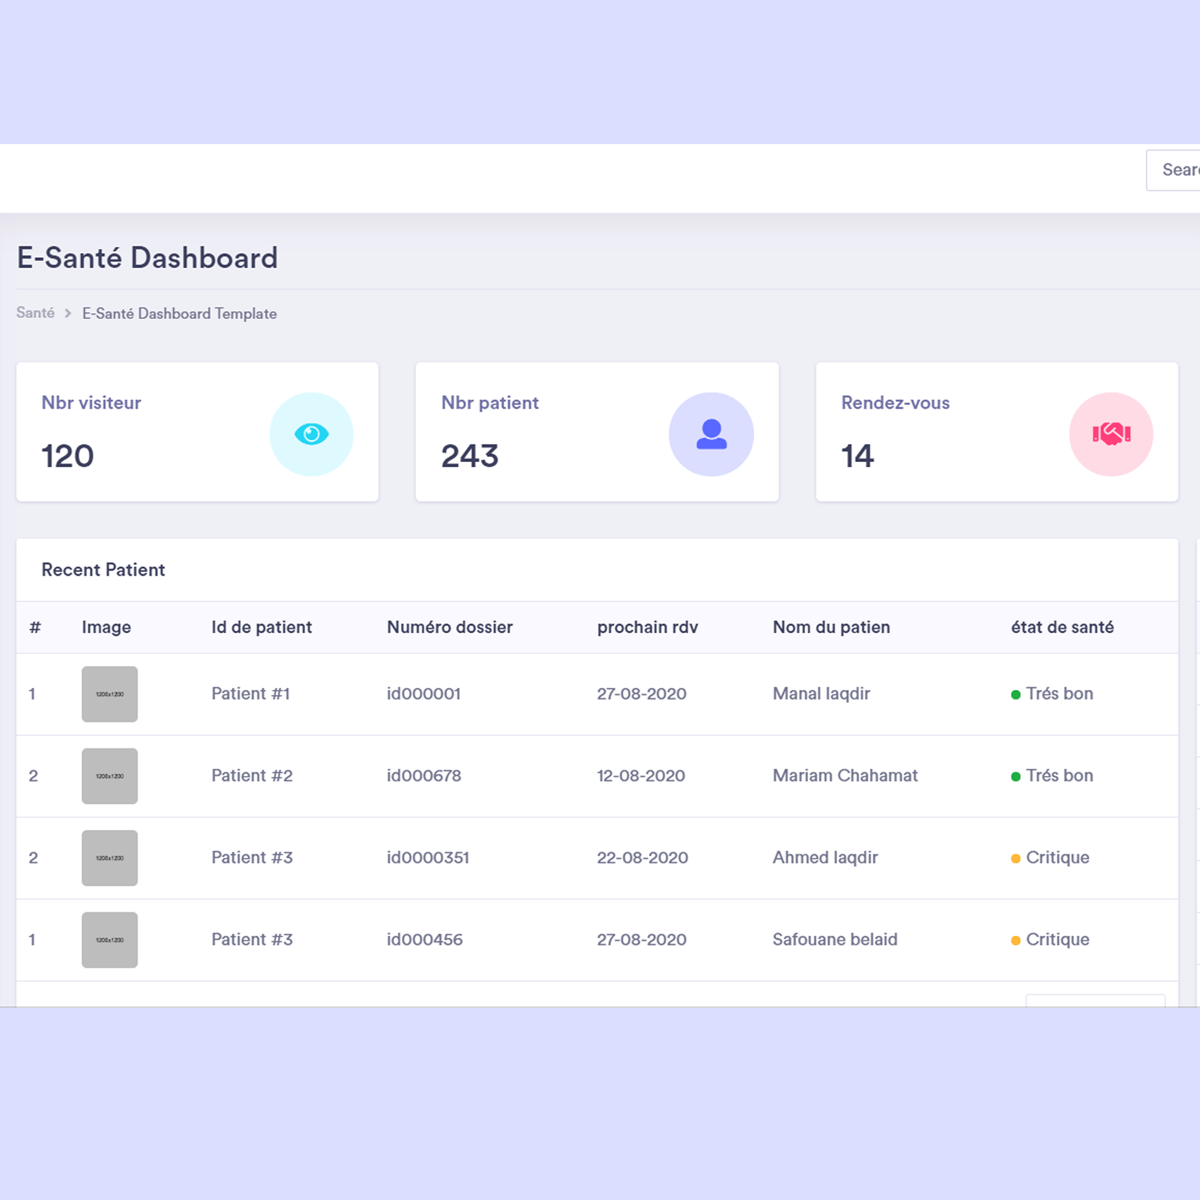
Task: Sort by Nom du patien column header
Action: [831, 627]
